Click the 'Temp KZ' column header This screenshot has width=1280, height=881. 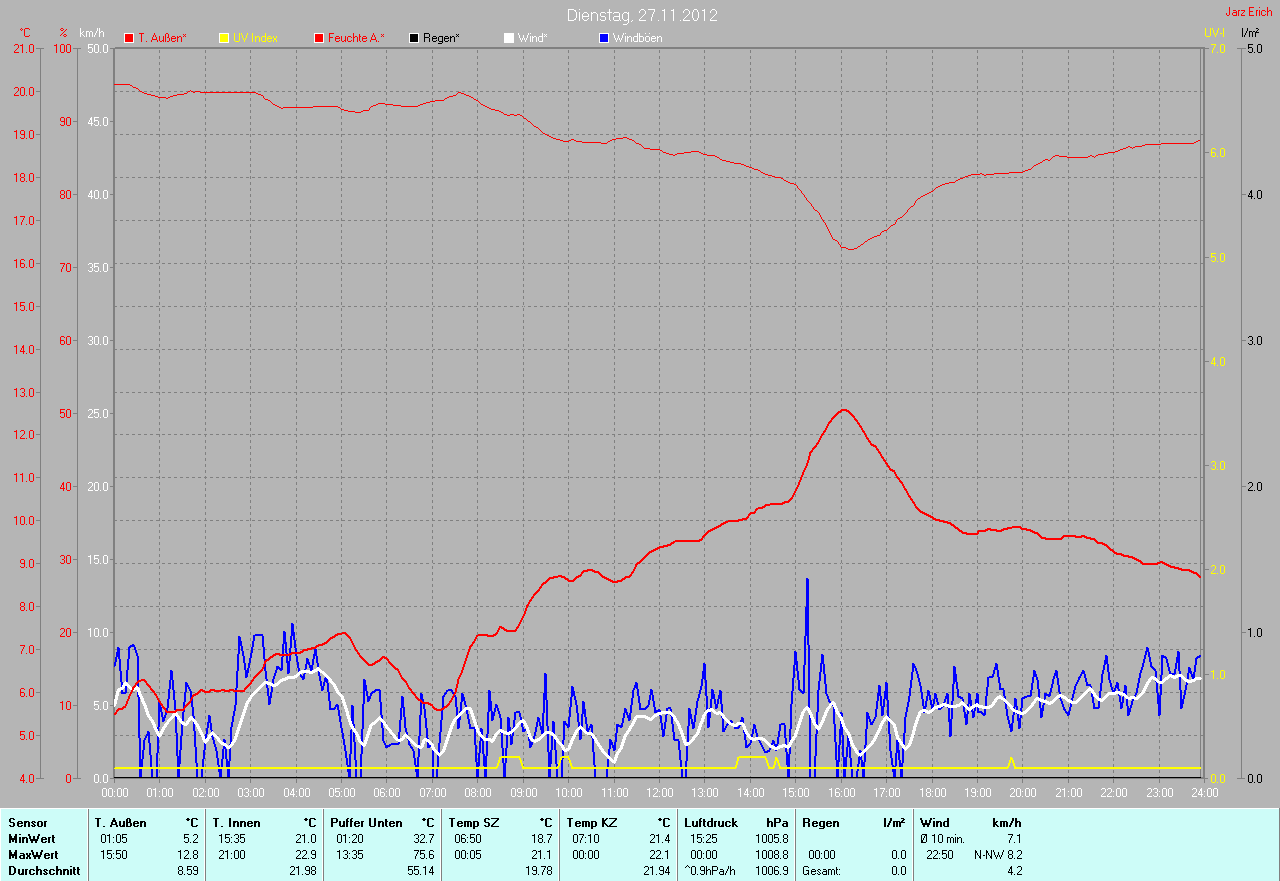click(x=592, y=822)
